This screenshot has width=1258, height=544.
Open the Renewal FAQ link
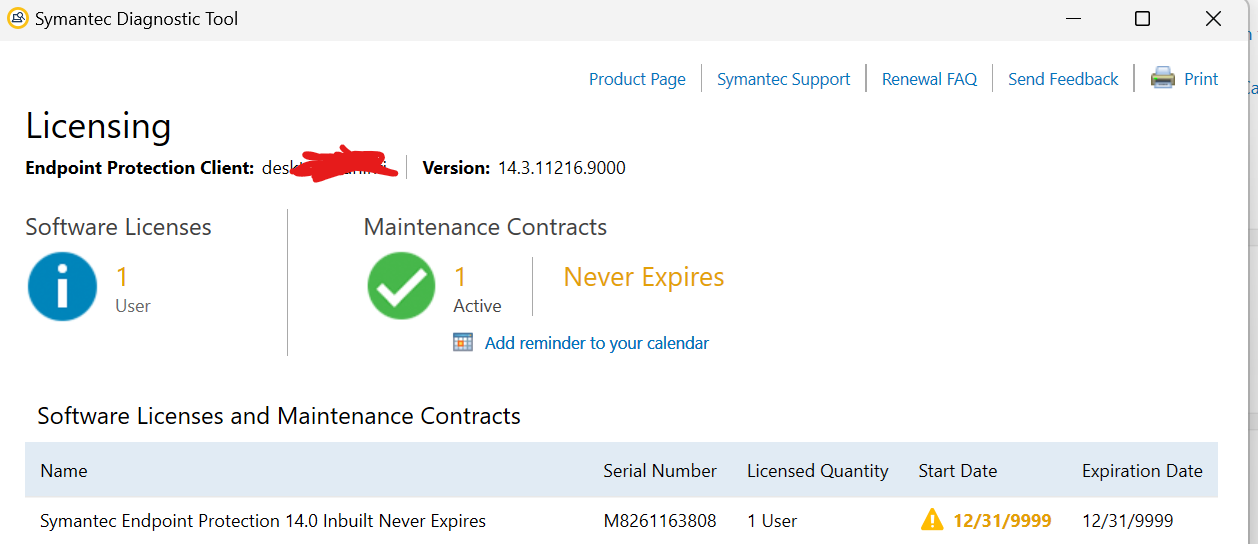pos(929,79)
